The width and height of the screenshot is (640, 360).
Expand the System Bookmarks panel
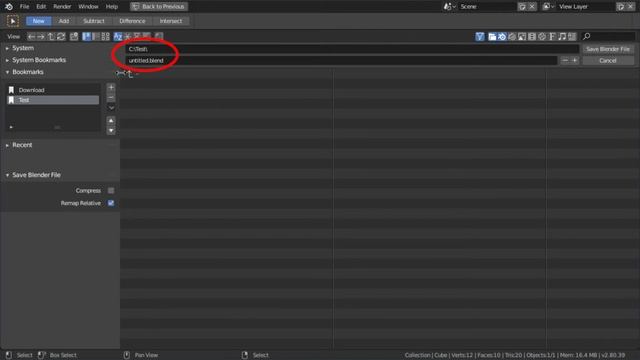click(x=39, y=60)
